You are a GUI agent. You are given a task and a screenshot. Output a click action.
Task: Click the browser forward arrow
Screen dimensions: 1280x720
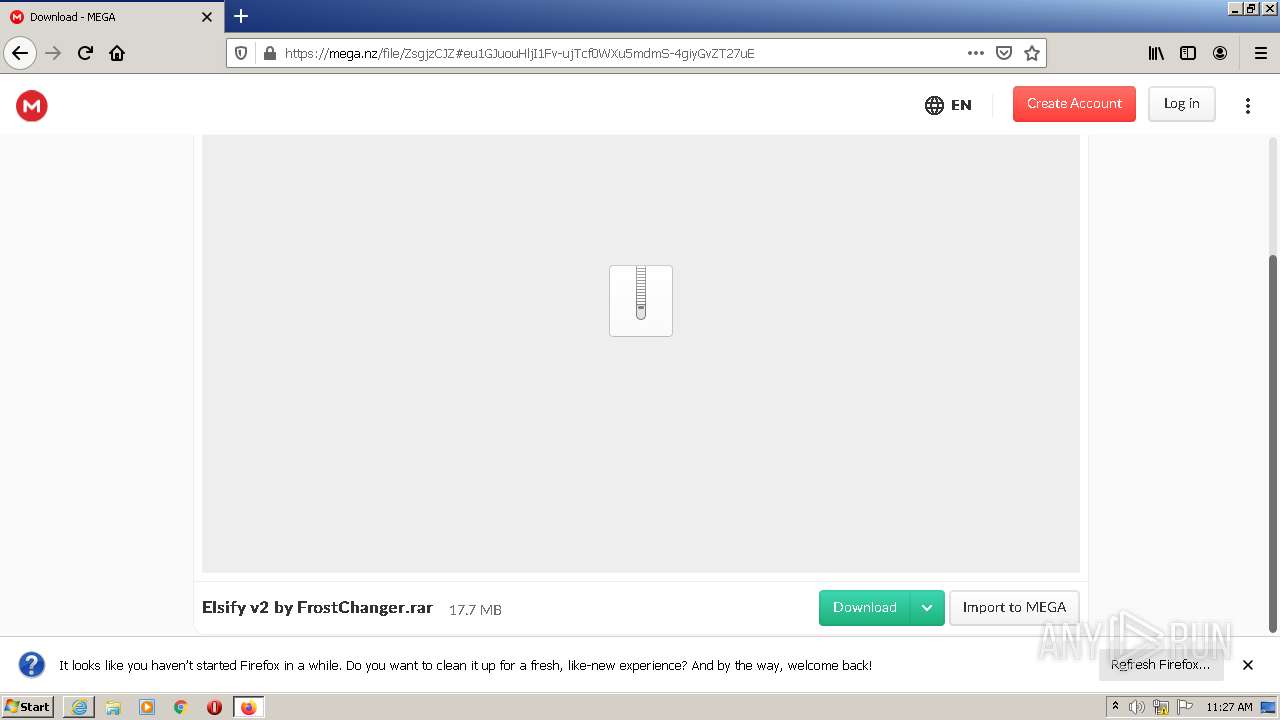pyautogui.click(x=53, y=53)
